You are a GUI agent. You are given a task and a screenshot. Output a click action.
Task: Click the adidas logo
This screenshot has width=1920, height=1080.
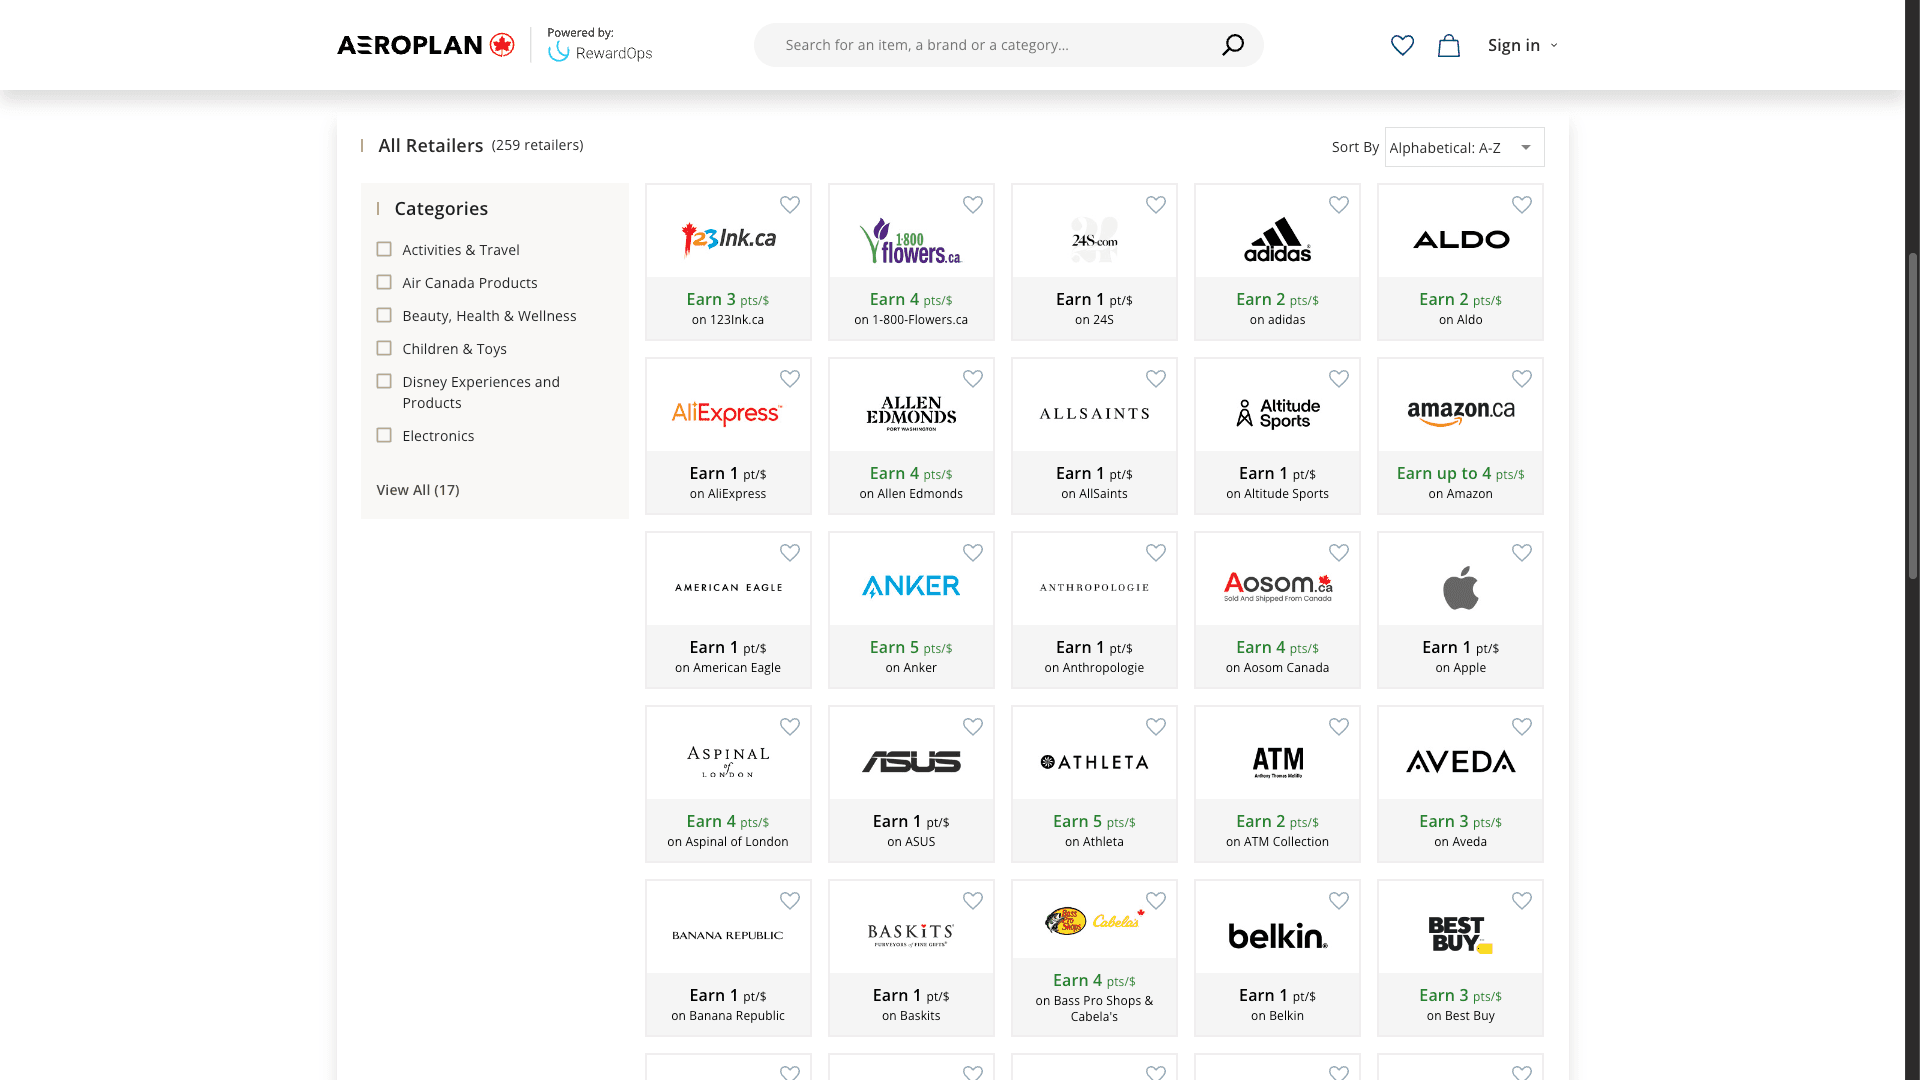click(x=1278, y=239)
